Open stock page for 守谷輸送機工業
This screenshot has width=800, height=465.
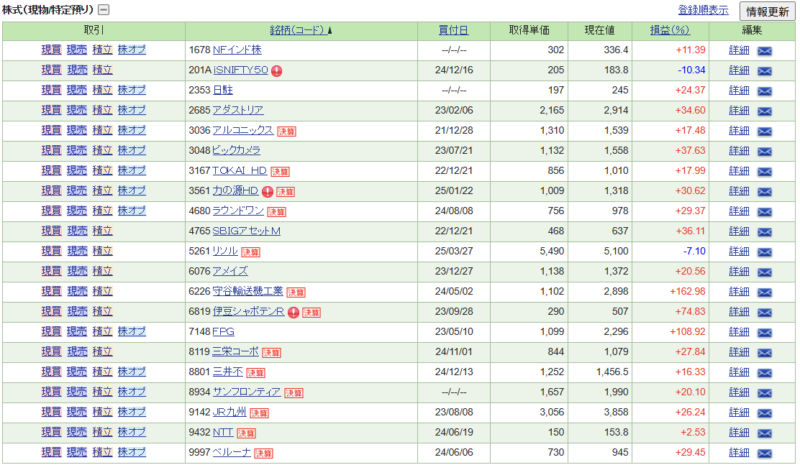tap(247, 291)
